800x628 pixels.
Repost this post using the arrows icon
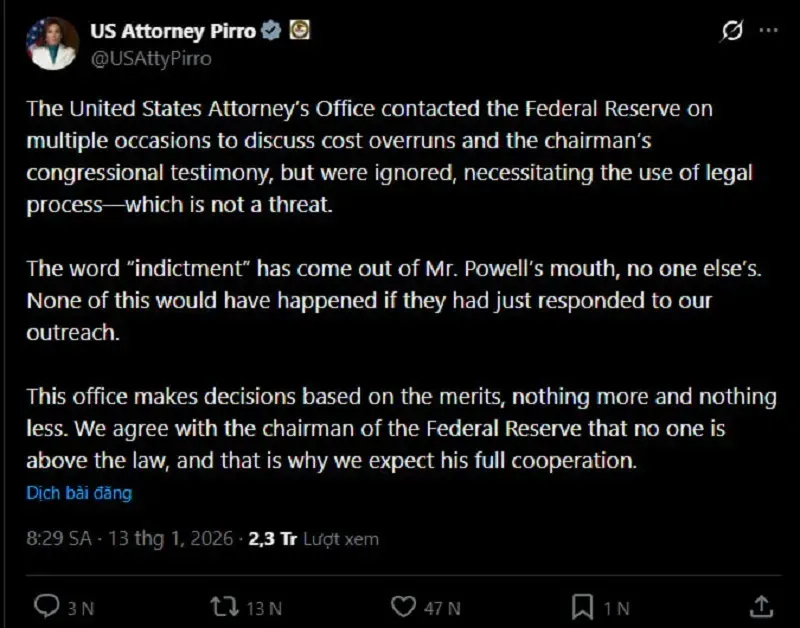(222, 606)
